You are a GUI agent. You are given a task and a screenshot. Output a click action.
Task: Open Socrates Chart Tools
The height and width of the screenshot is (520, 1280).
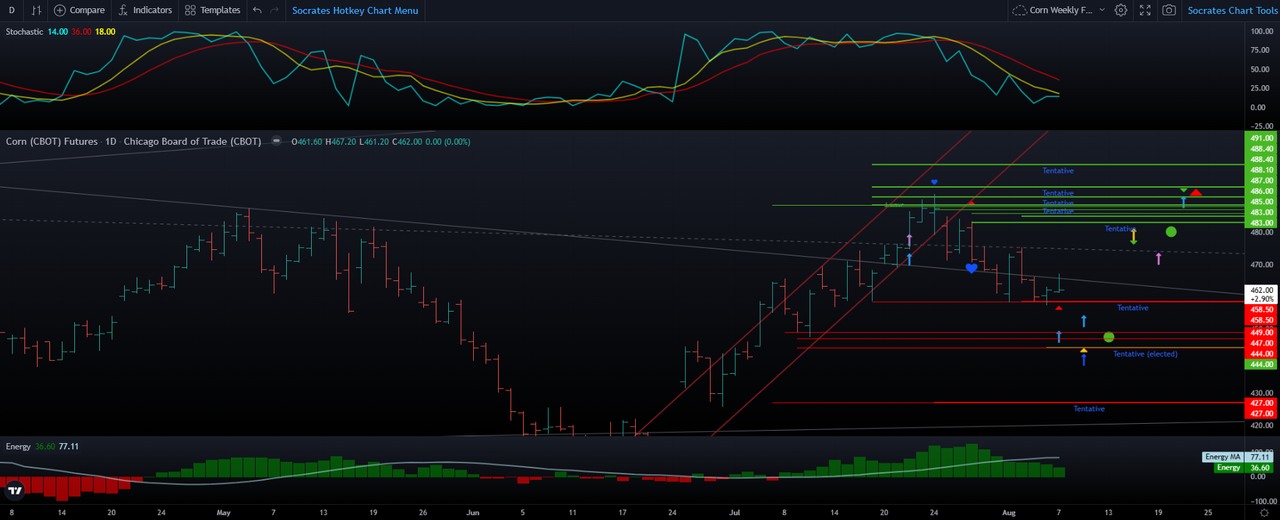(1232, 10)
